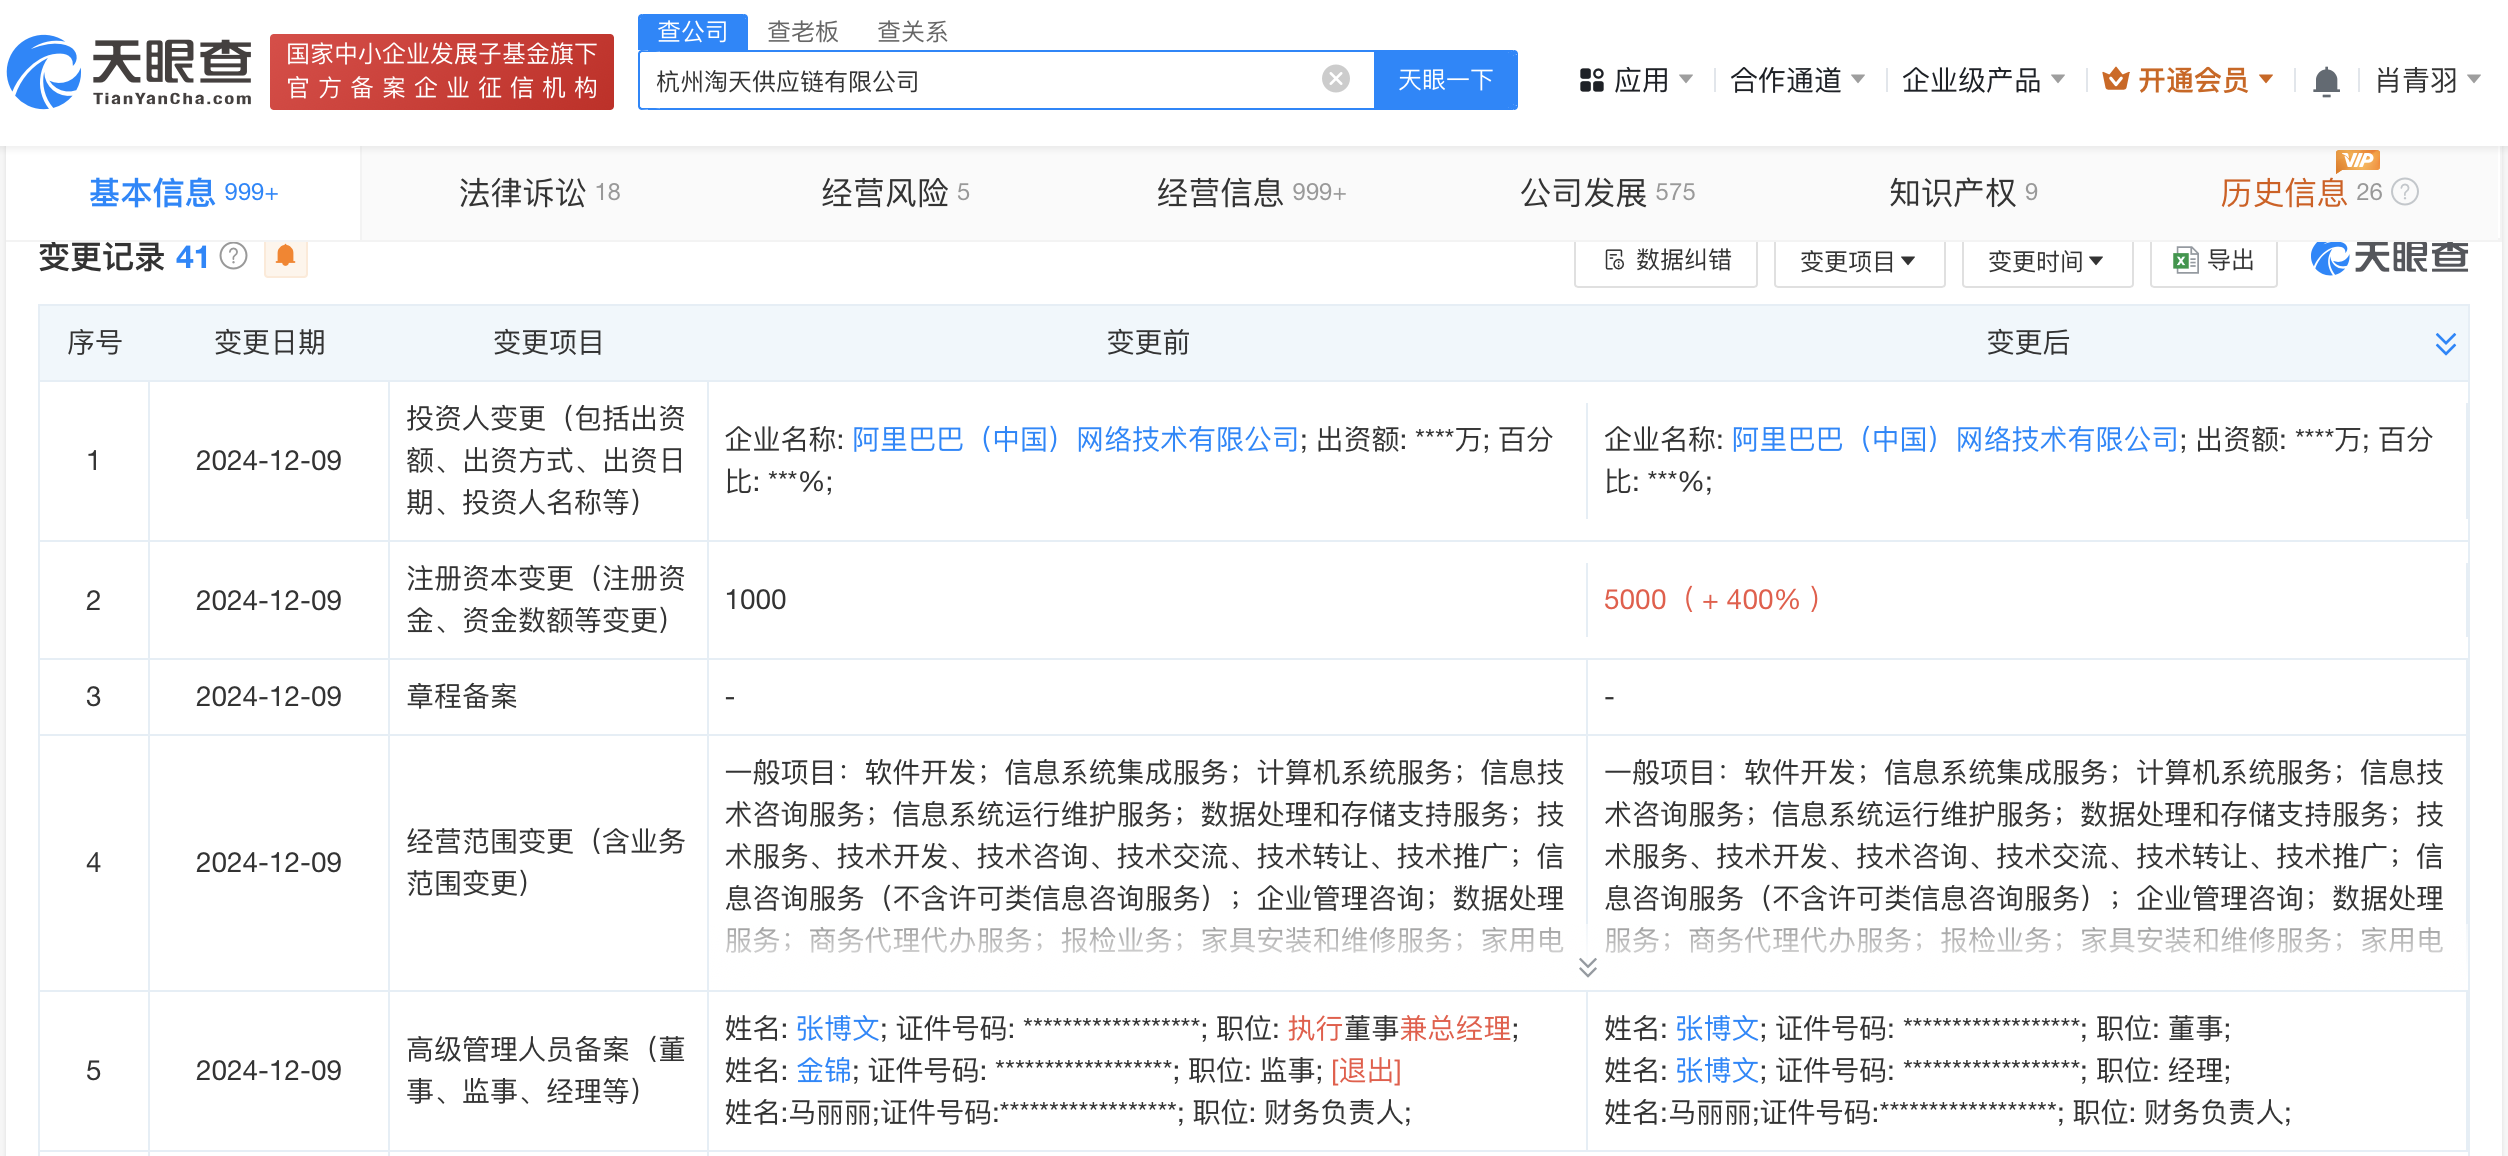This screenshot has height=1156, width=2508.
Task: Click the TianYanCha logo icon
Action: pyautogui.click(x=45, y=73)
